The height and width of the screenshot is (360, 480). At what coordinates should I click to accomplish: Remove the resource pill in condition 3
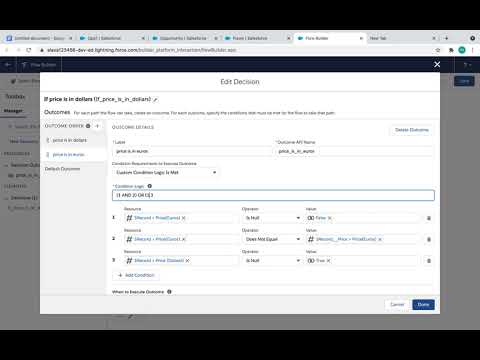tap(188, 261)
